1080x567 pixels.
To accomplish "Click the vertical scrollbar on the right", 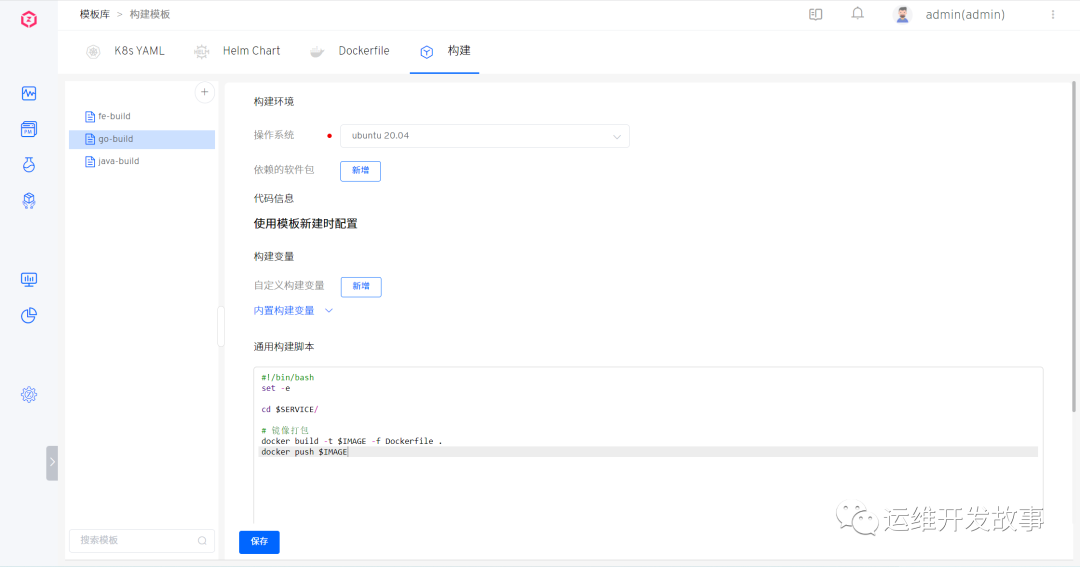I will pyautogui.click(x=1074, y=247).
